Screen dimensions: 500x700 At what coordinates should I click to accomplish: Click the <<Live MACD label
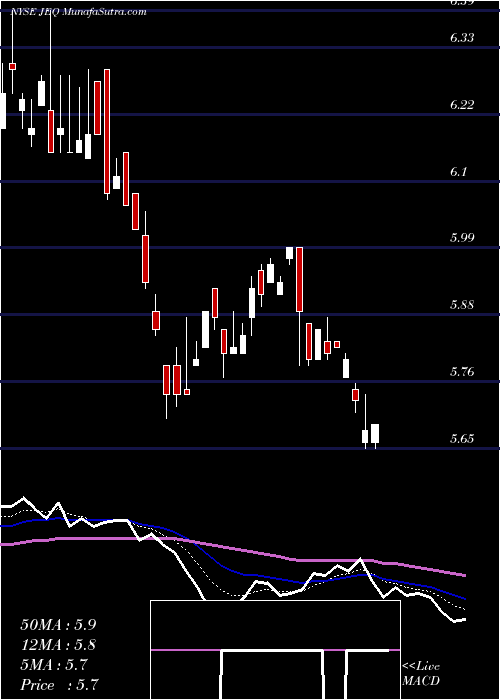421,674
